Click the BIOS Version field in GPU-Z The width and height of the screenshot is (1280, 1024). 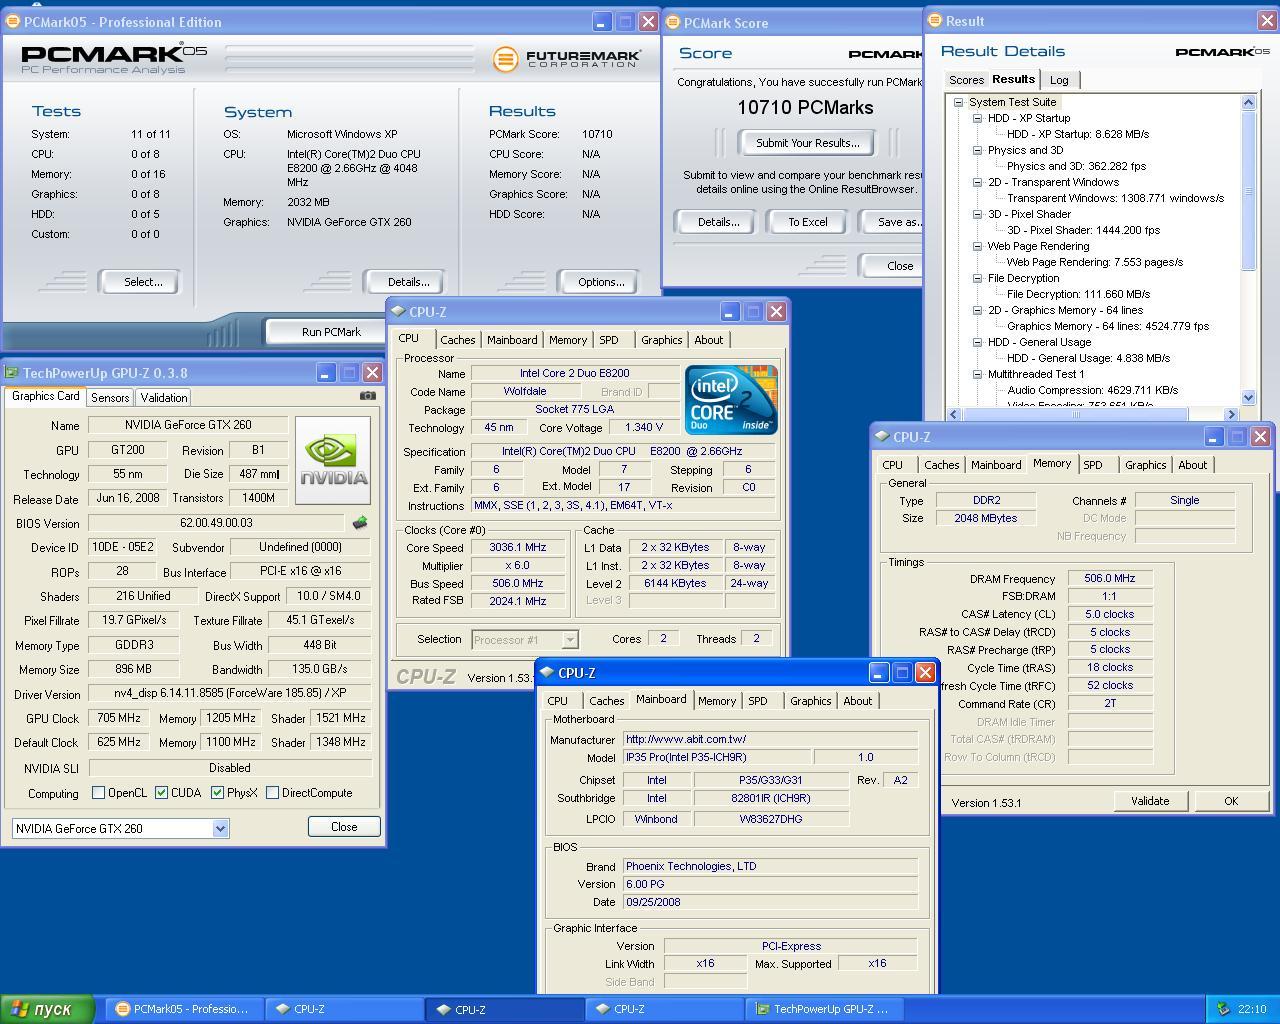(x=217, y=523)
